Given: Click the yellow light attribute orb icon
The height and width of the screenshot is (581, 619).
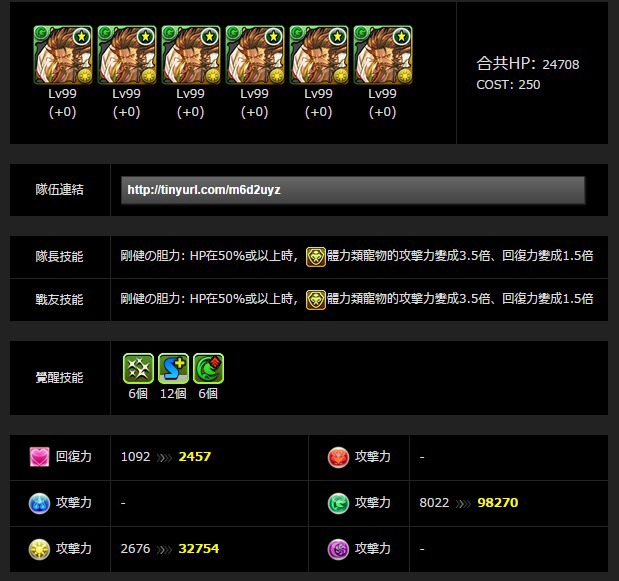Looking at the screenshot, I should coord(39,549).
